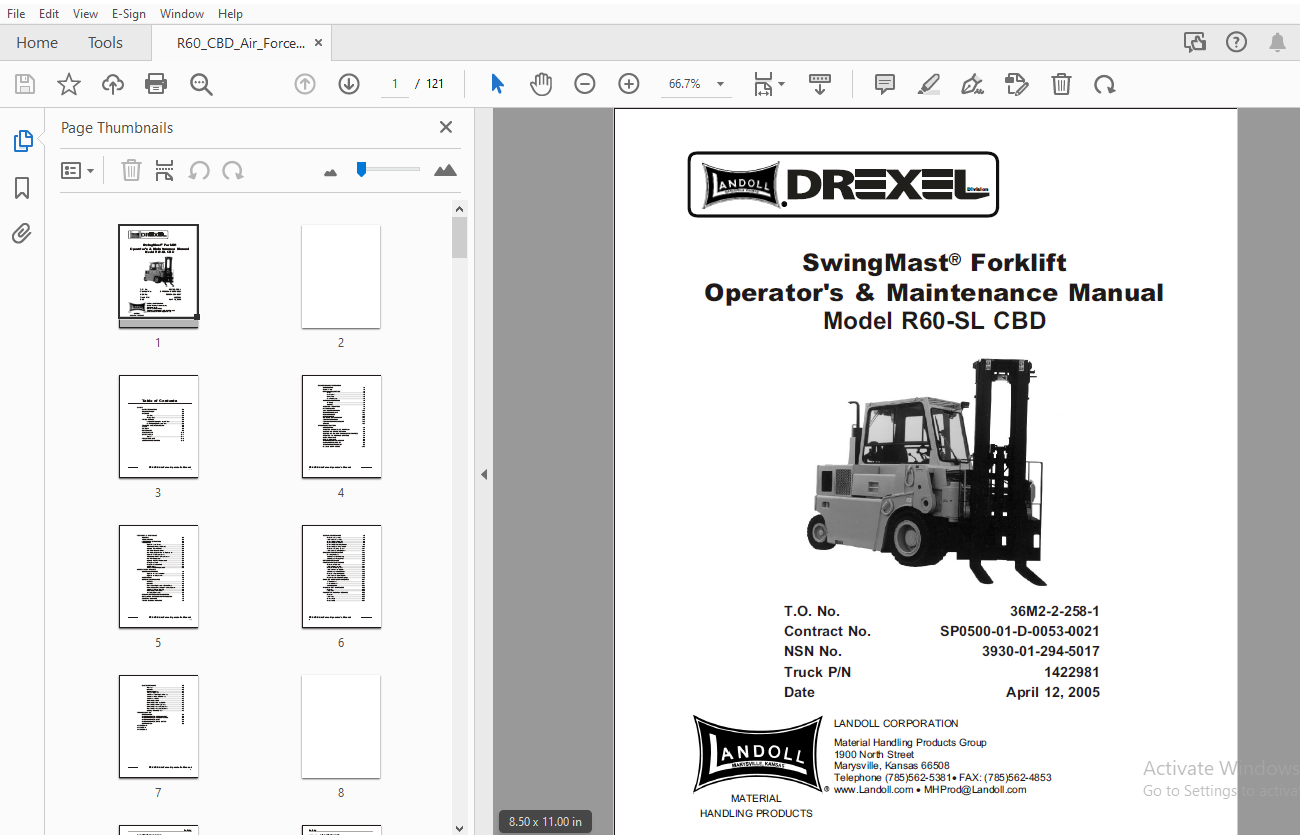Open the Window menu

tap(182, 14)
